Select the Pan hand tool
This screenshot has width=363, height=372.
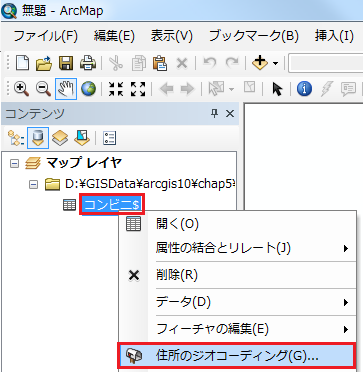click(66, 89)
